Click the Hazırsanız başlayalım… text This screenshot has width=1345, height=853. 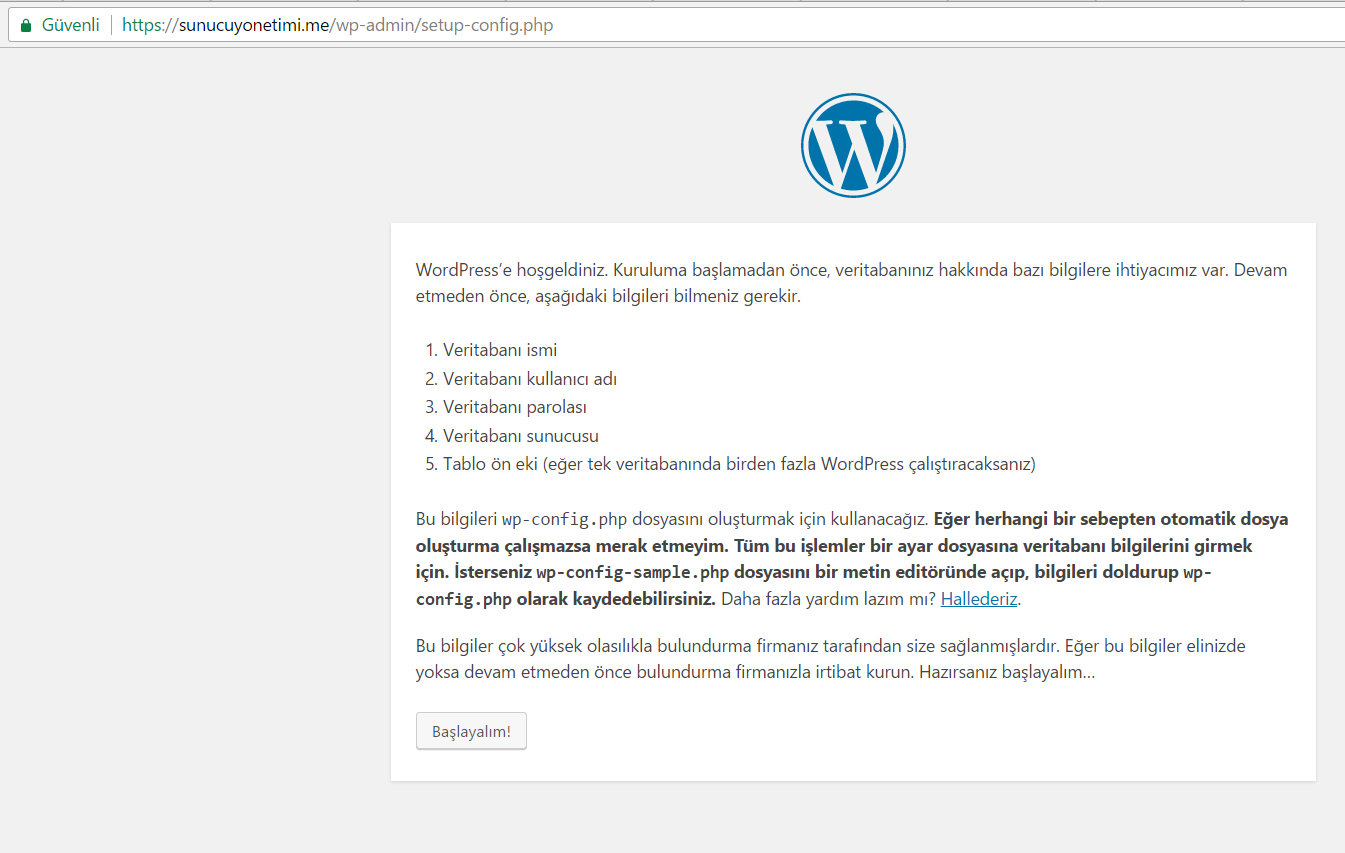coord(1007,672)
